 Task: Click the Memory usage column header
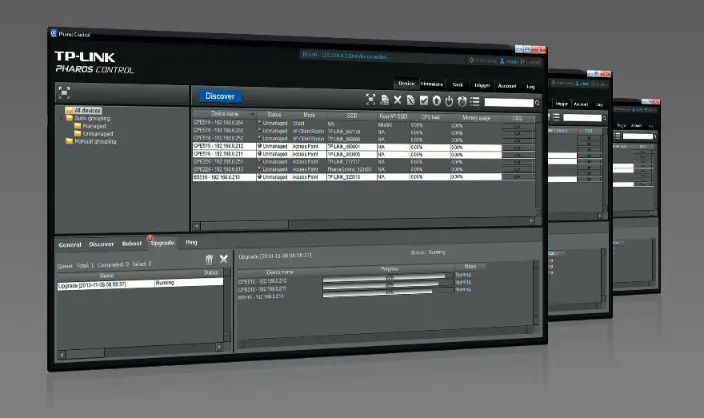click(x=476, y=118)
